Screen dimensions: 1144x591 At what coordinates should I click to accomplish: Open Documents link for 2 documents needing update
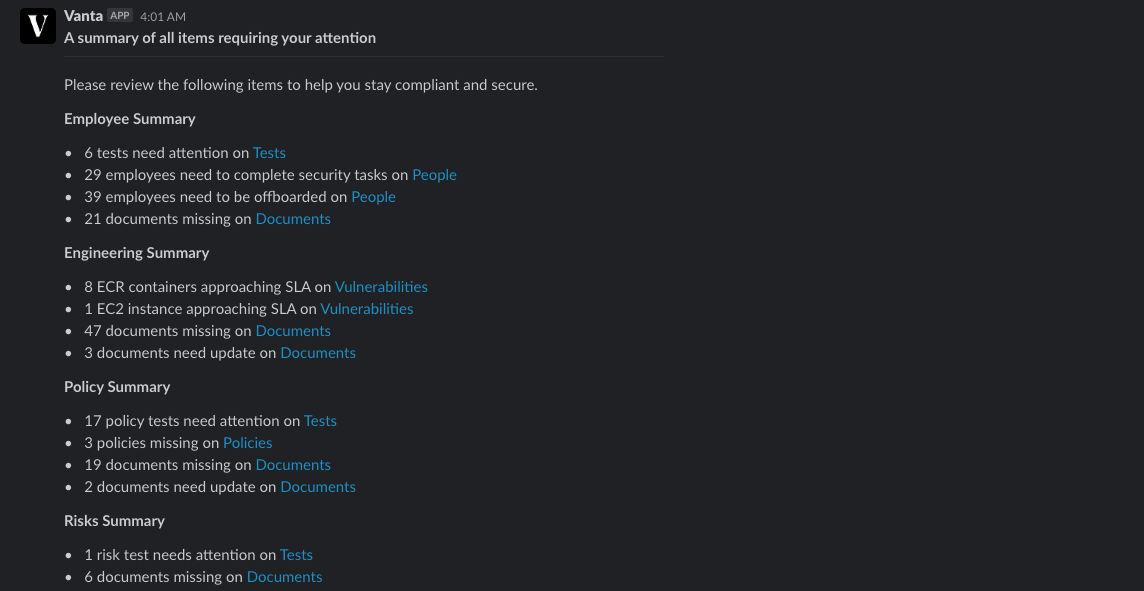318,487
